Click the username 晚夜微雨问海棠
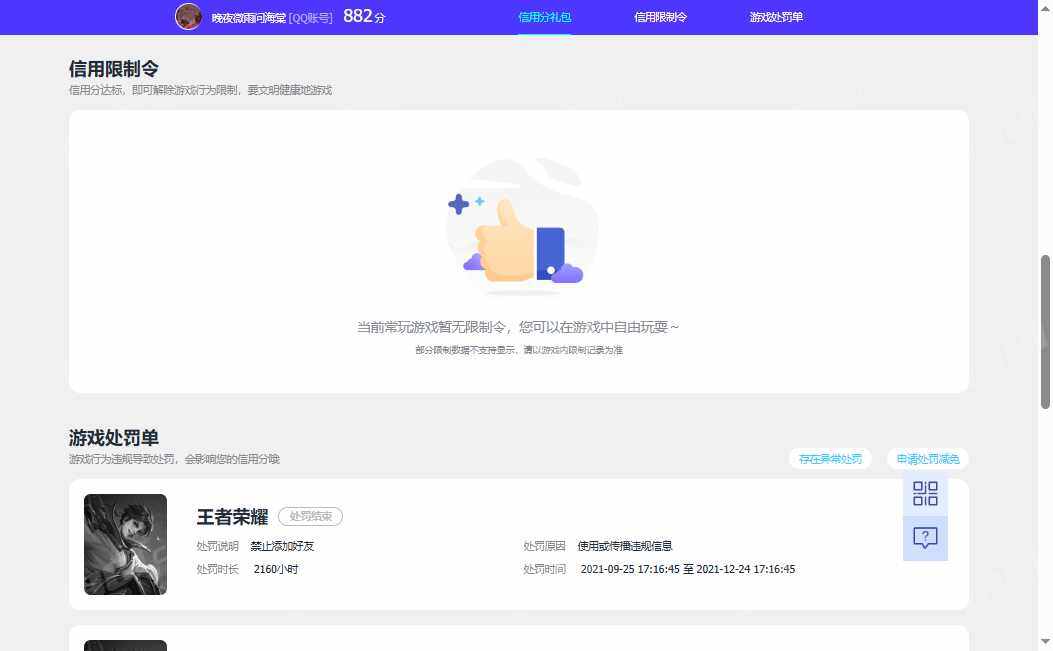This screenshot has height=651, width=1053. (x=248, y=18)
